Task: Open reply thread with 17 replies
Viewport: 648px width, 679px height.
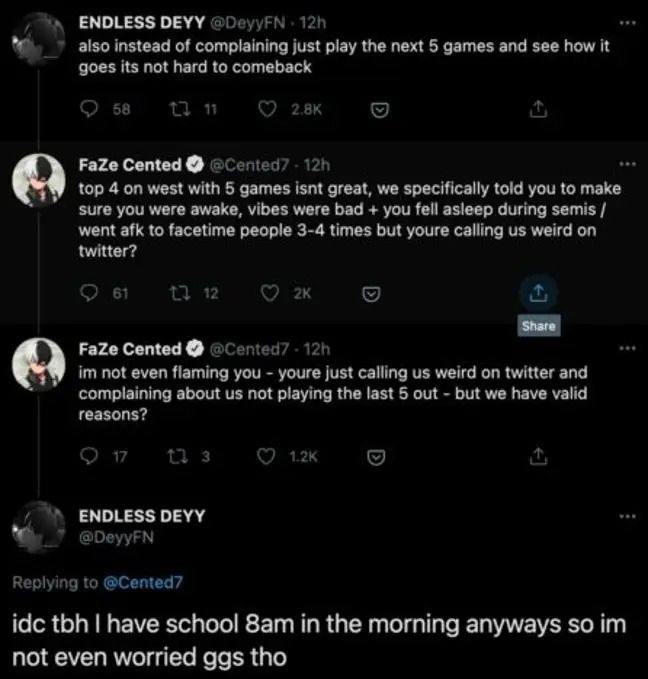Action: coord(90,456)
